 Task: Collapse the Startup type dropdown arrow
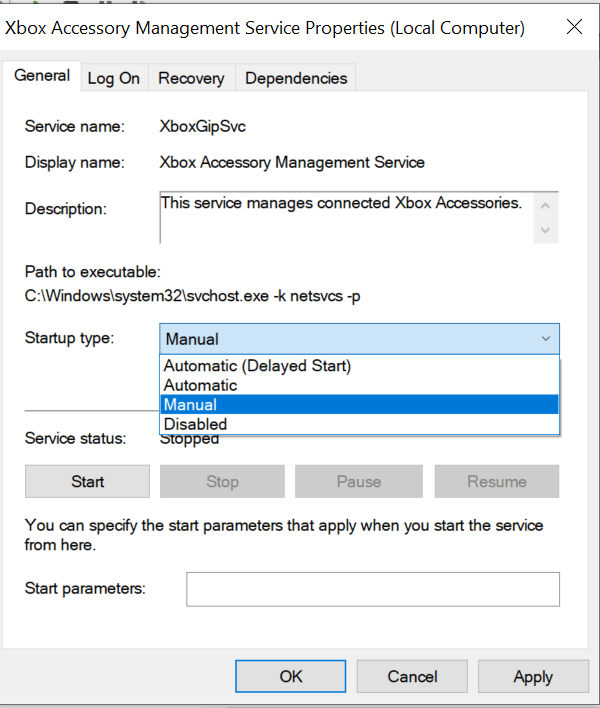tap(545, 339)
